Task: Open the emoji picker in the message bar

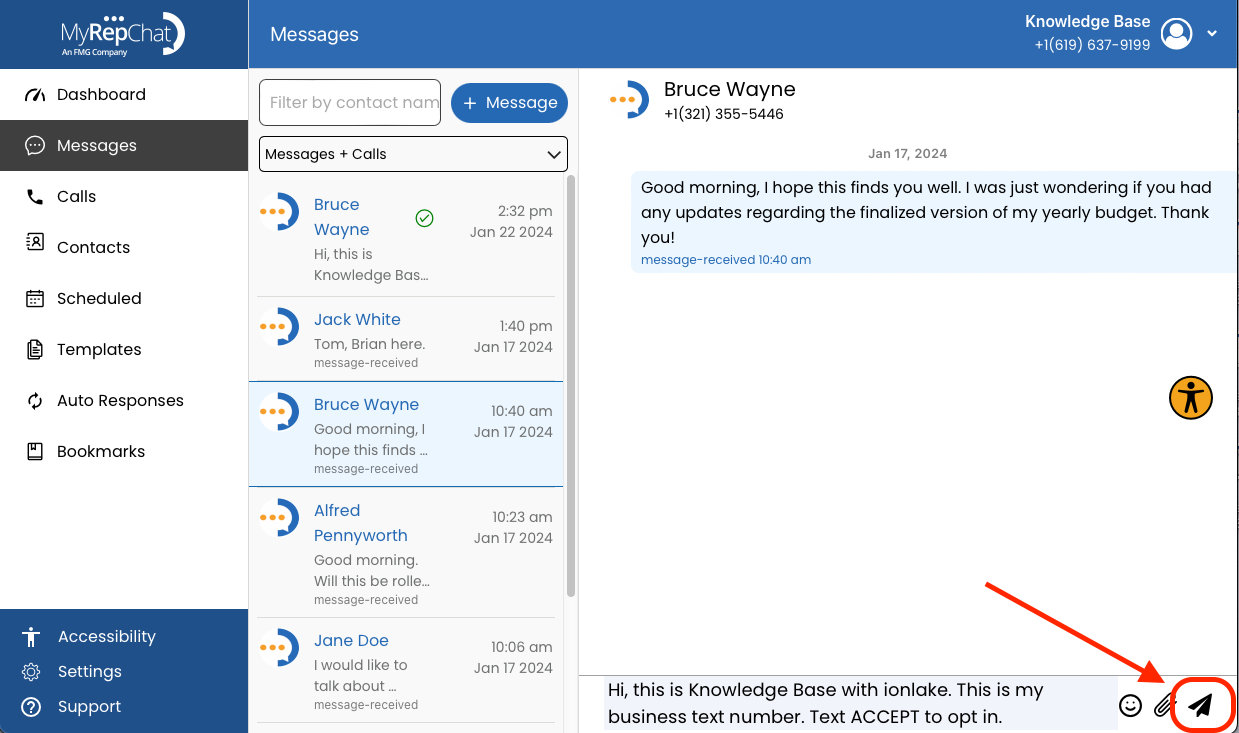Action: pyautogui.click(x=1130, y=705)
